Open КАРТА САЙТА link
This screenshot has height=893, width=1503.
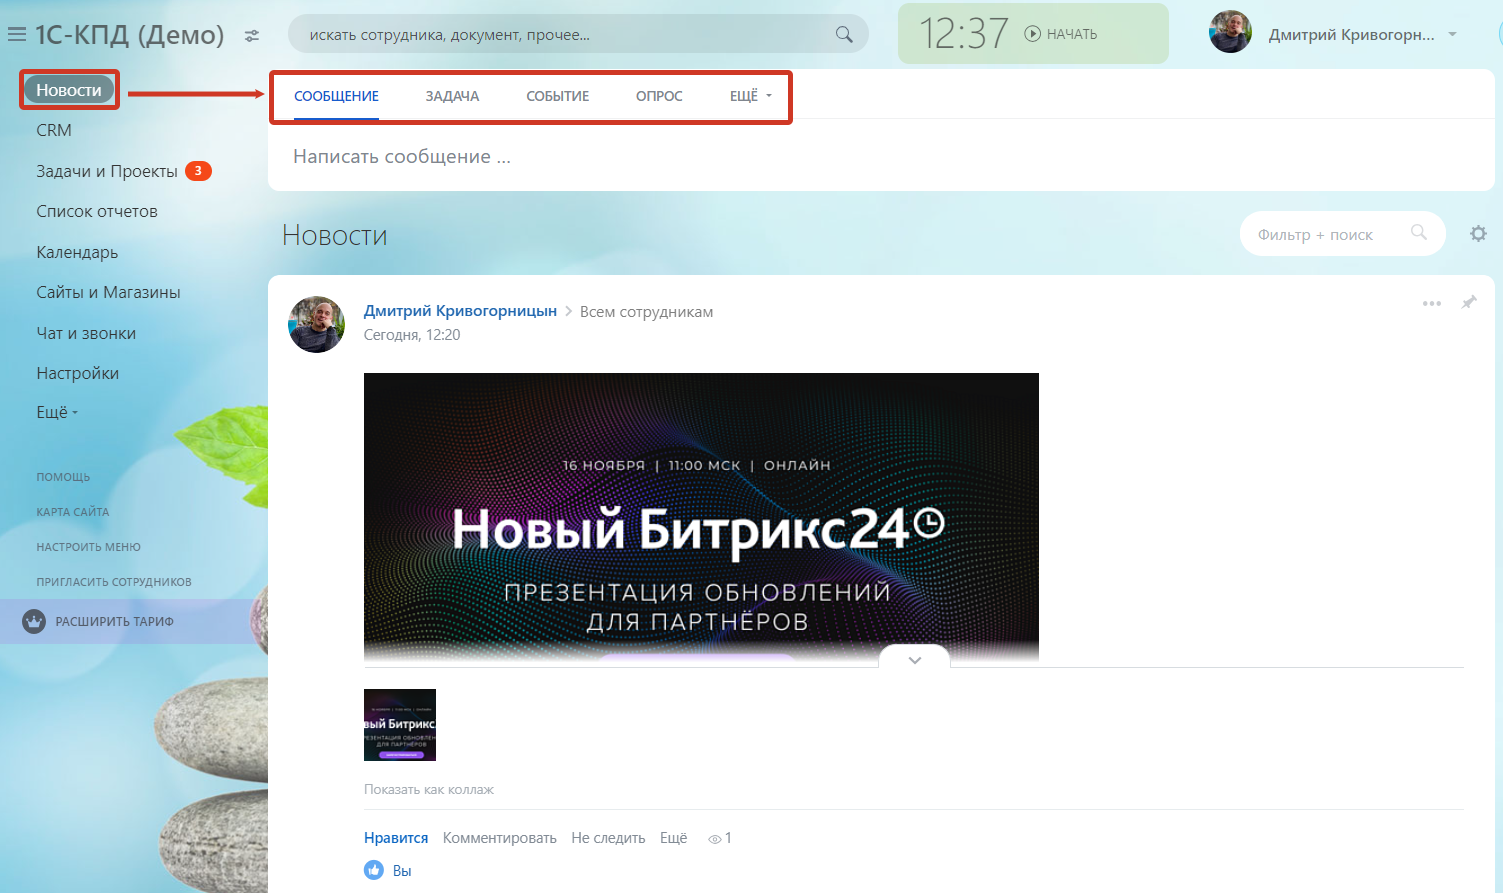pos(73,512)
